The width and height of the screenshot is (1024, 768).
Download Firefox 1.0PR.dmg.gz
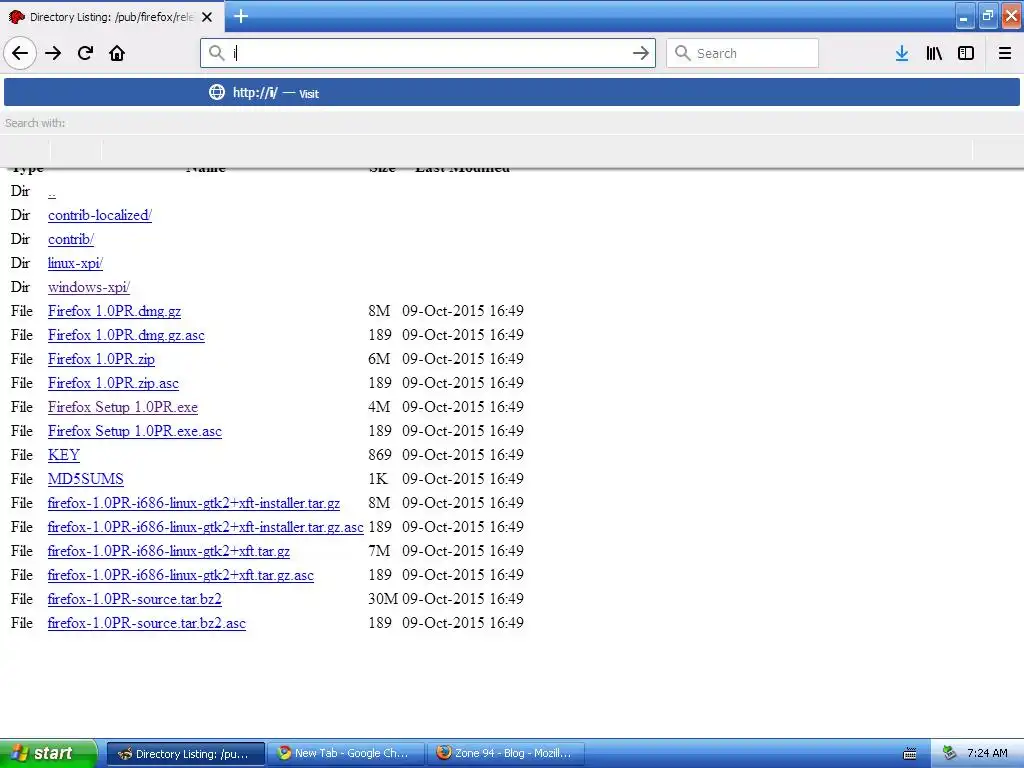tap(114, 311)
